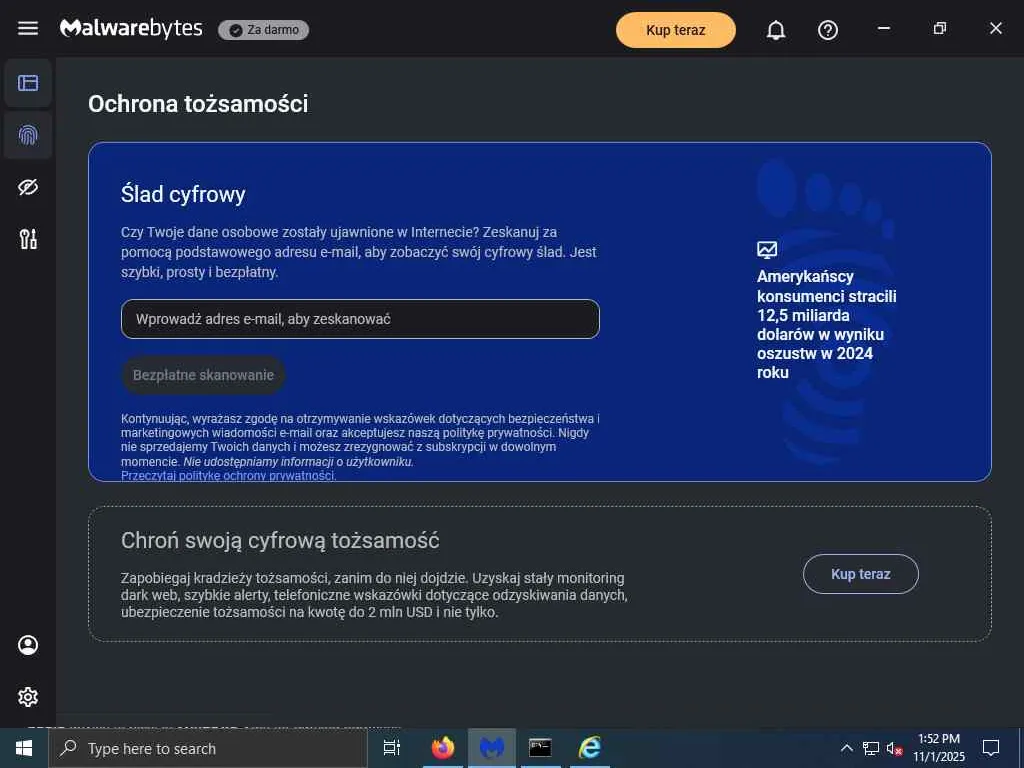Open the help question mark icon
Image resolution: width=1024 pixels, height=768 pixels.
(828, 30)
